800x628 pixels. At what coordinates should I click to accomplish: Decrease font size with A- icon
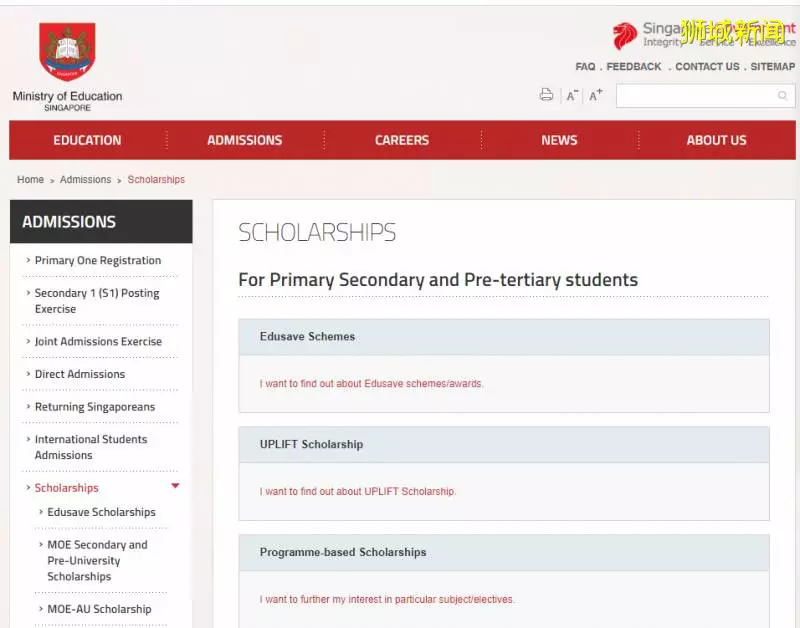pyautogui.click(x=572, y=95)
